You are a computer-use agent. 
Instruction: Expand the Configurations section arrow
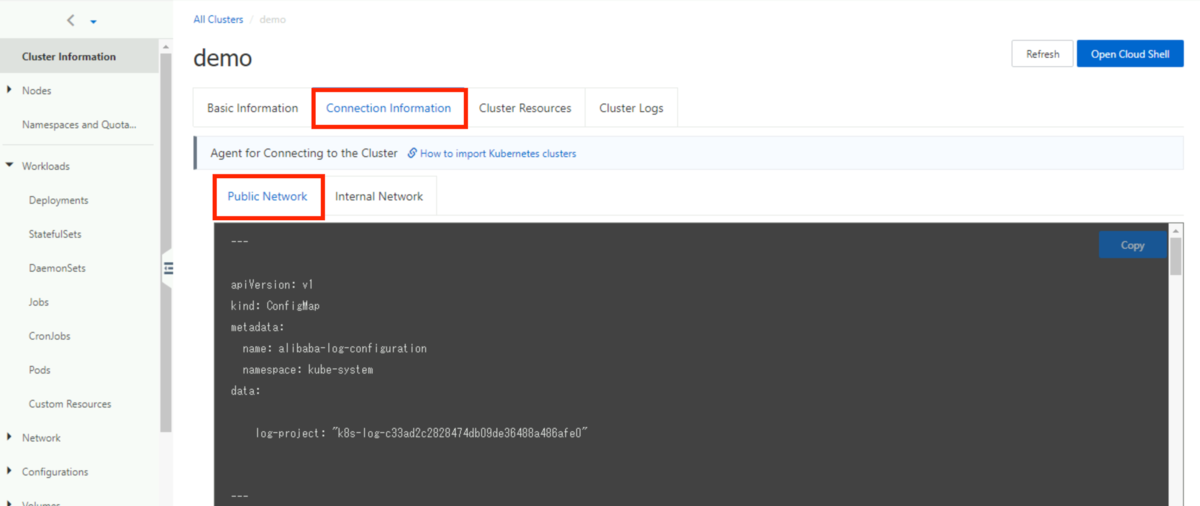pos(9,471)
